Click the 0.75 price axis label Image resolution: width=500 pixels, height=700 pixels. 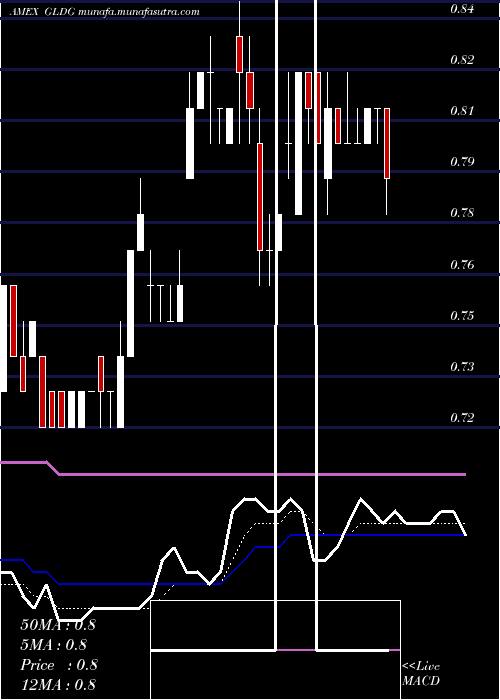pos(462,316)
